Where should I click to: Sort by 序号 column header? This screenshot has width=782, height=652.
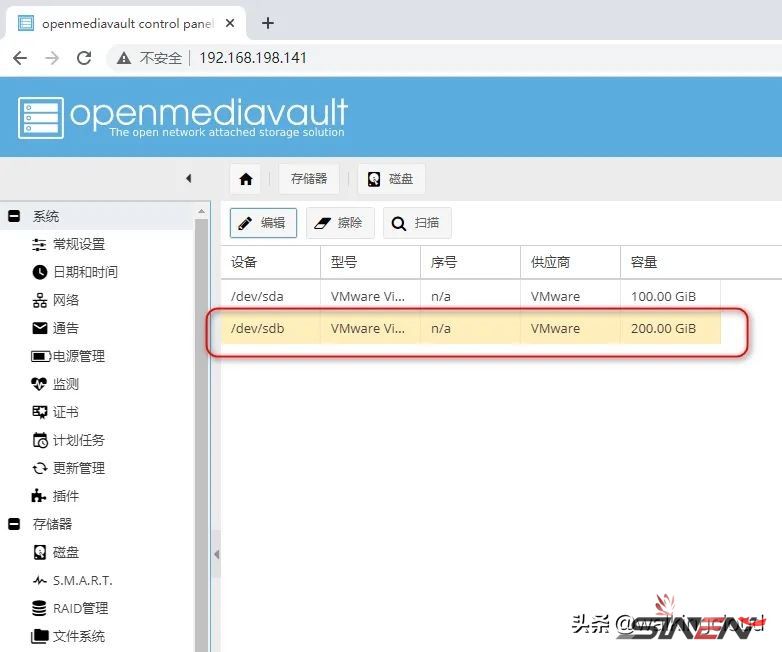point(470,262)
